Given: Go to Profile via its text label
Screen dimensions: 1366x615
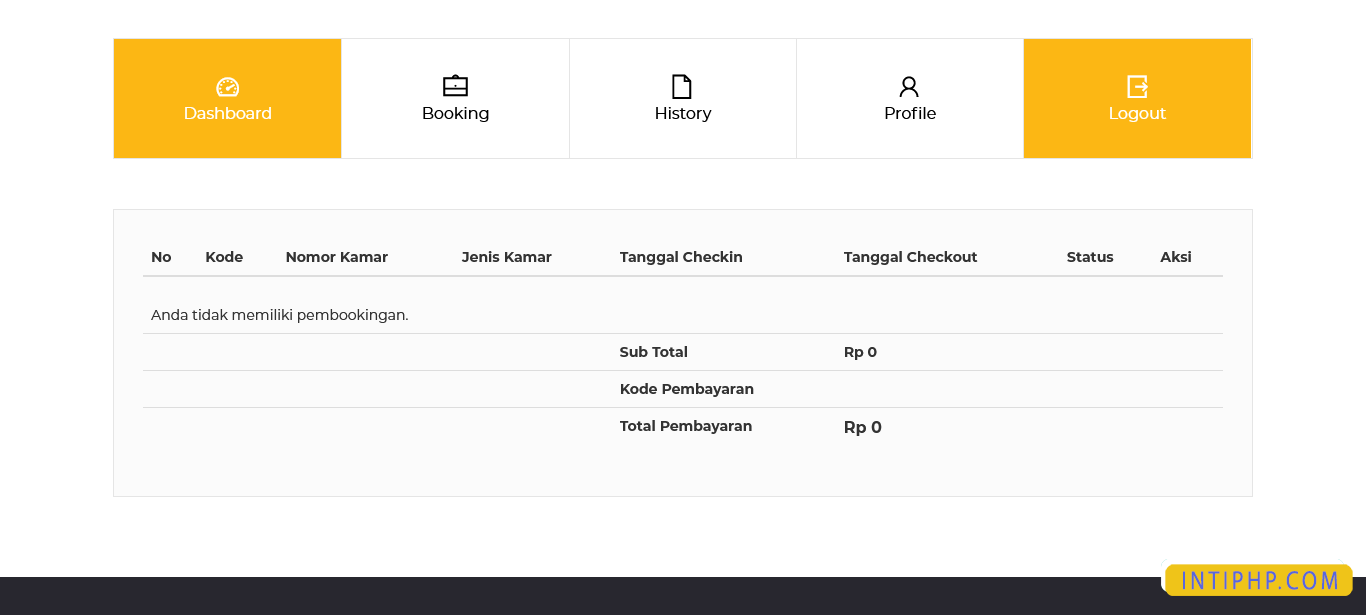Looking at the screenshot, I should (x=910, y=114).
